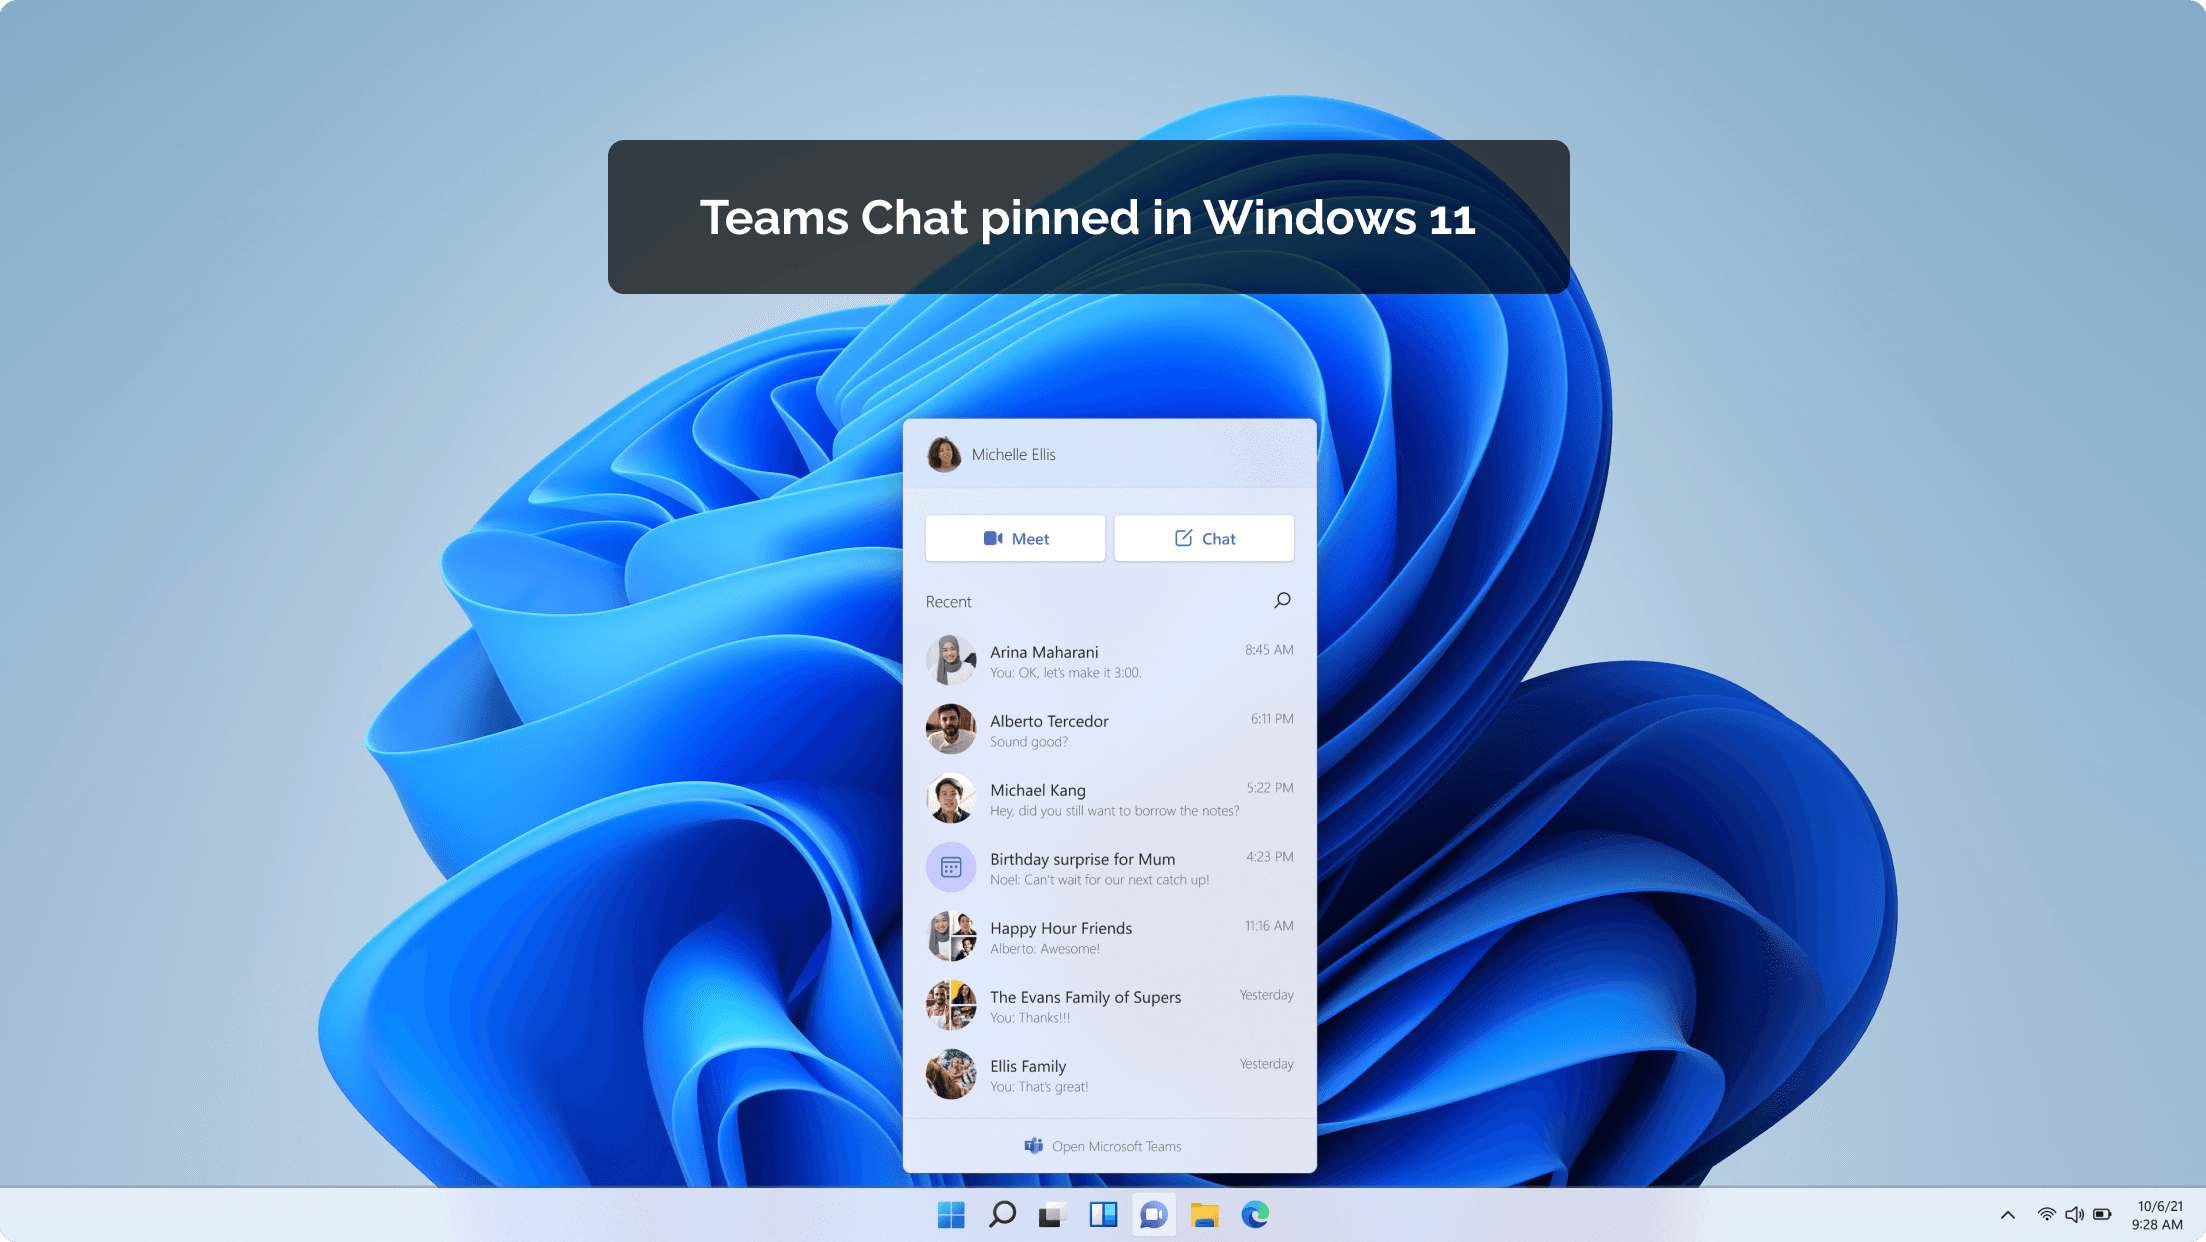Viewport: 2206px width, 1242px height.
Task: Select the Birthday surprise for Mum chat
Action: coord(1109,868)
